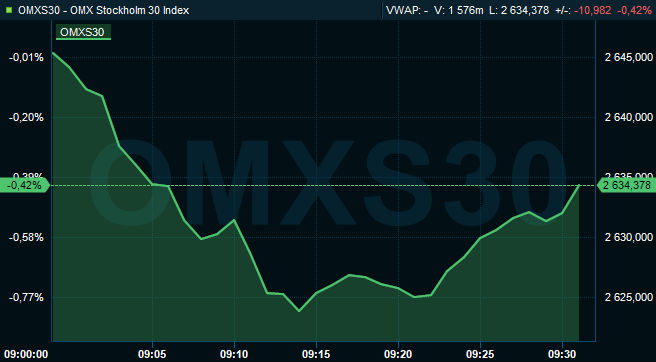Click the 09:00:00 start time label
Screen dimensions: 656x362
(x=25, y=355)
